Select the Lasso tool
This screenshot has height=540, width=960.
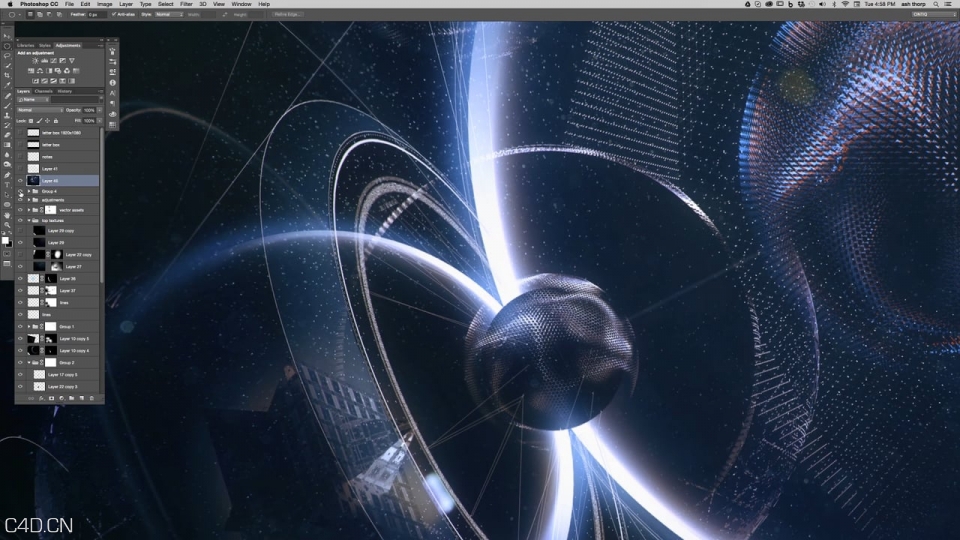[x=7, y=55]
